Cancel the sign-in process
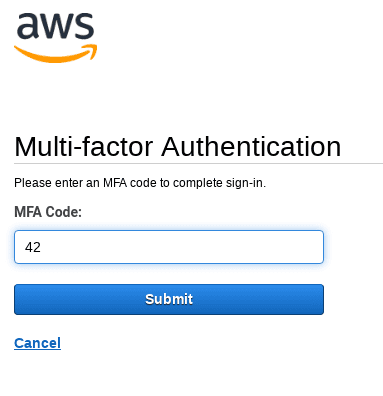 tap(37, 343)
